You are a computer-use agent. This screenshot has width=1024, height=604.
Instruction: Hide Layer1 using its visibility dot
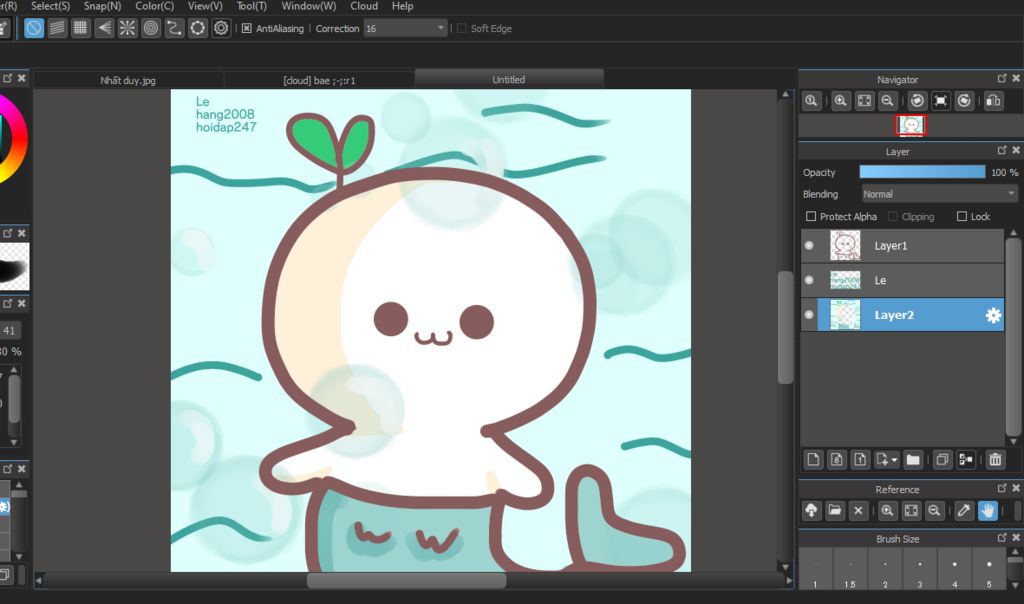pos(809,246)
